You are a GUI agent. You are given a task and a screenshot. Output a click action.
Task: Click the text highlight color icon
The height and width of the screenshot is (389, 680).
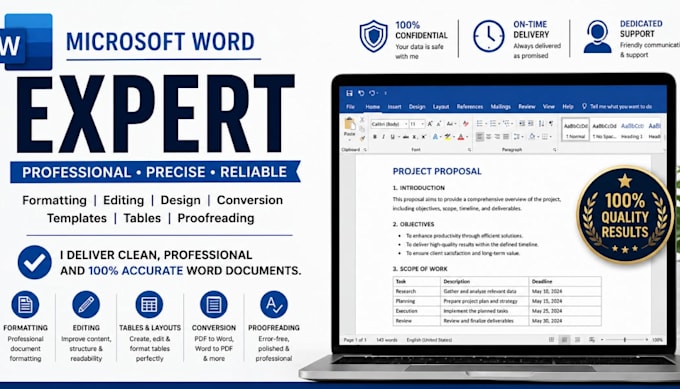tap(448, 137)
